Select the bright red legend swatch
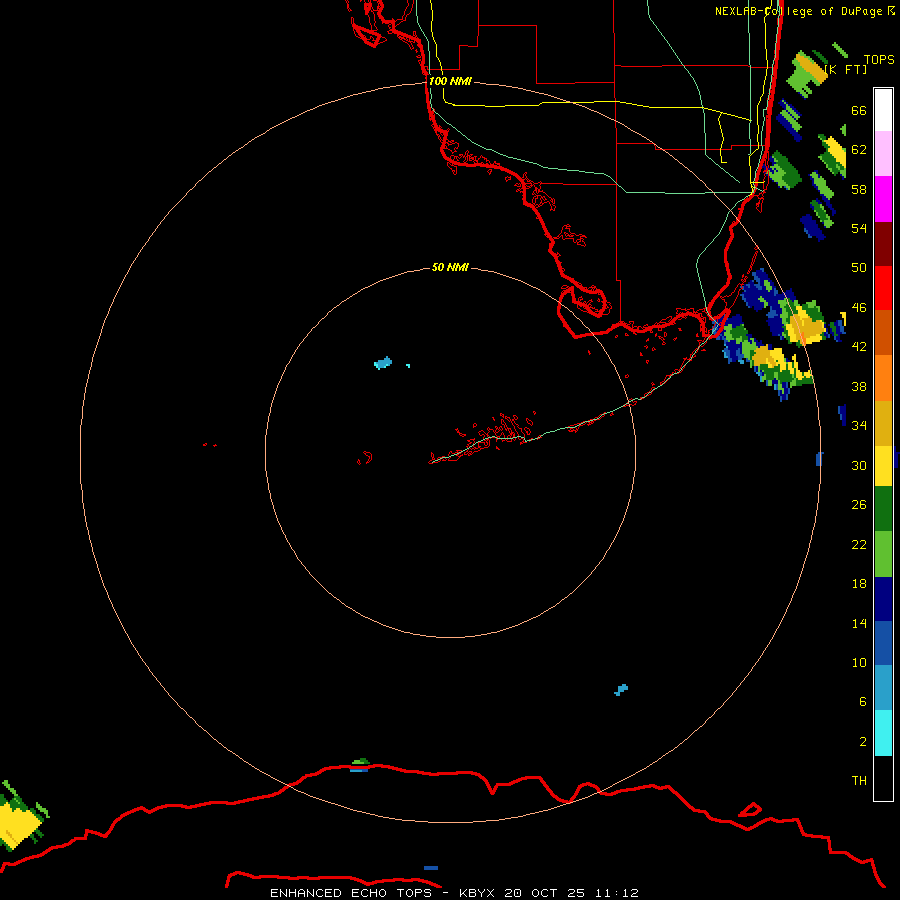Screen dimensions: 900x900 [883, 288]
